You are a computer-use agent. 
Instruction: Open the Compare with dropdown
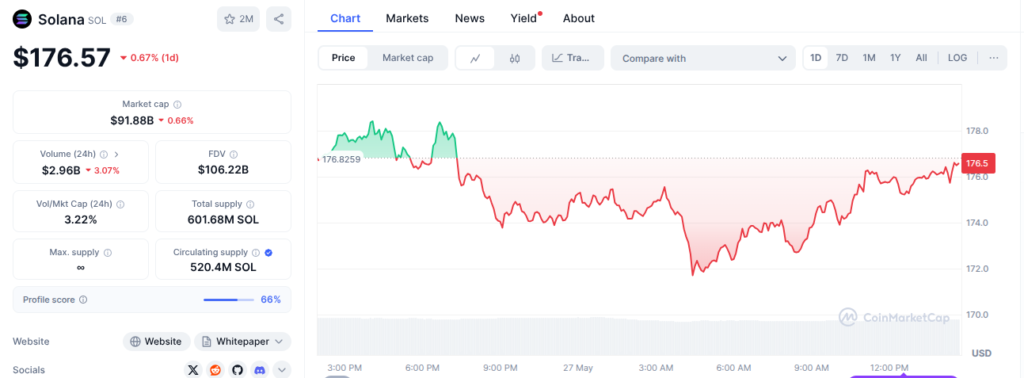[703, 58]
